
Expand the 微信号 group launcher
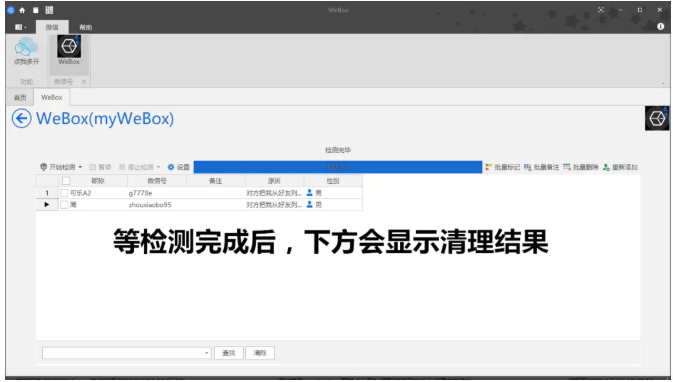84,82
